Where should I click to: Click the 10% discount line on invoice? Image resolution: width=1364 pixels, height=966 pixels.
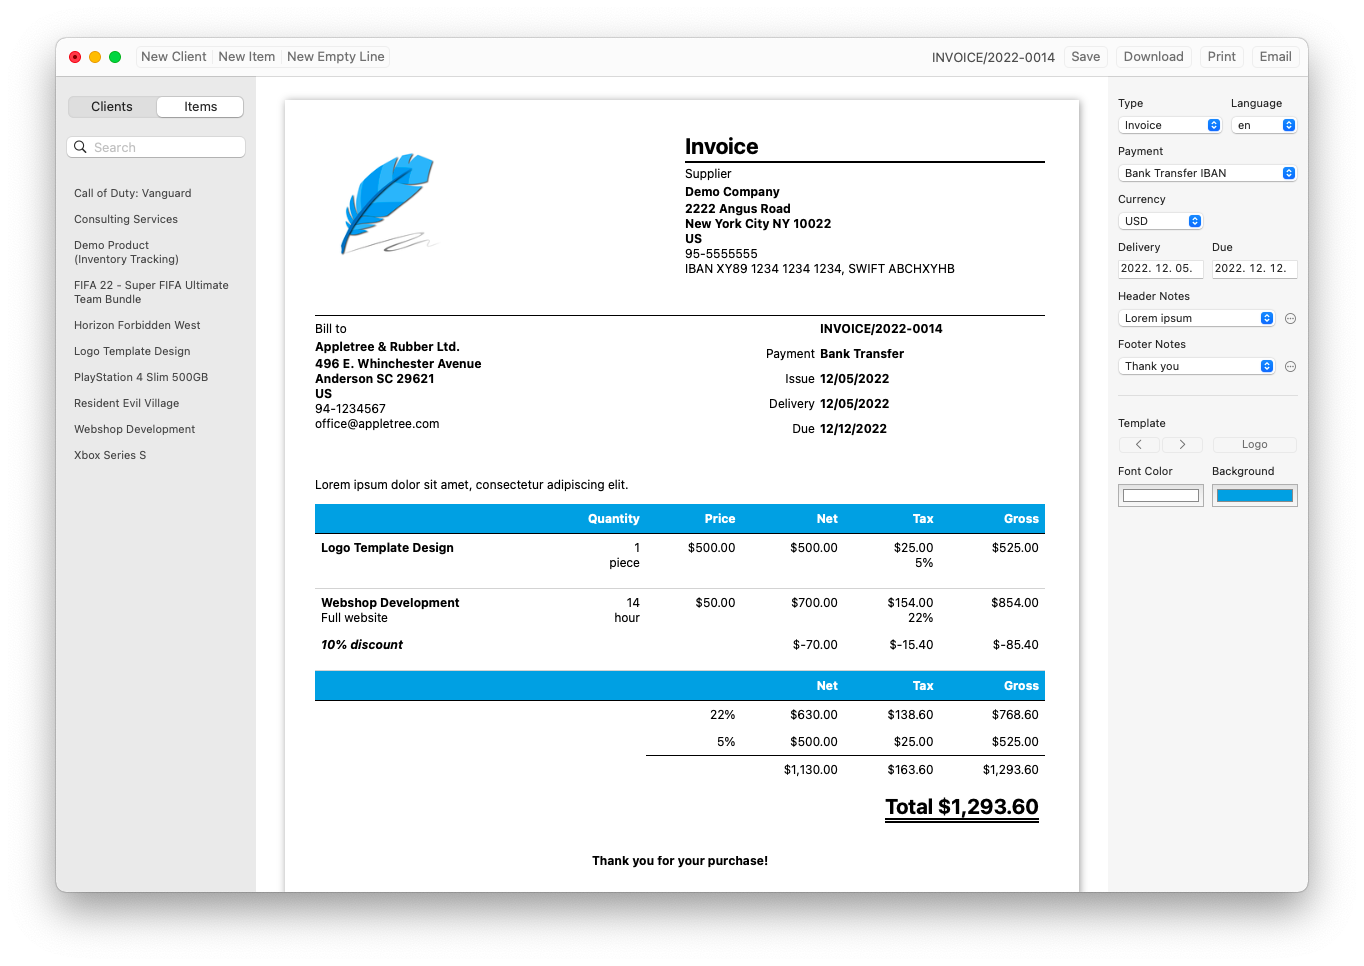[x=362, y=645]
